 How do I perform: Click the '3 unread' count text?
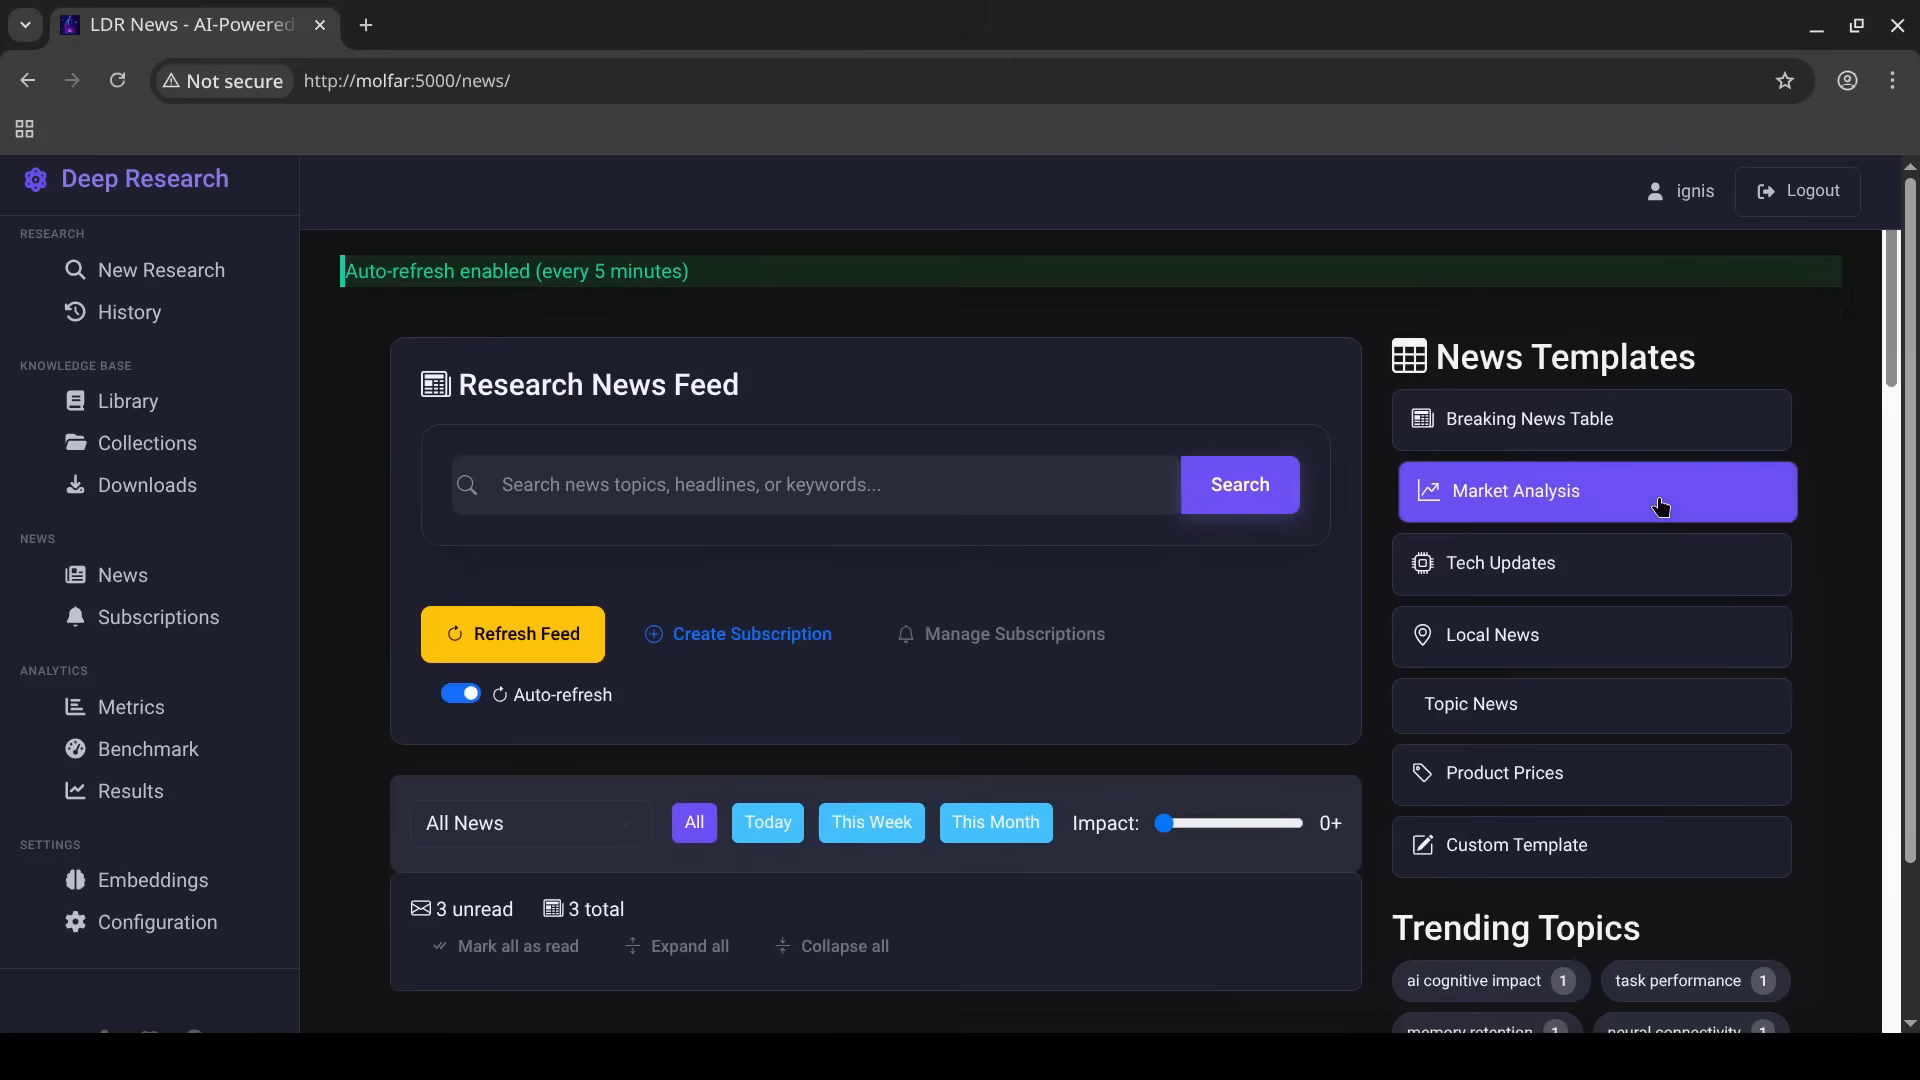pos(462,909)
